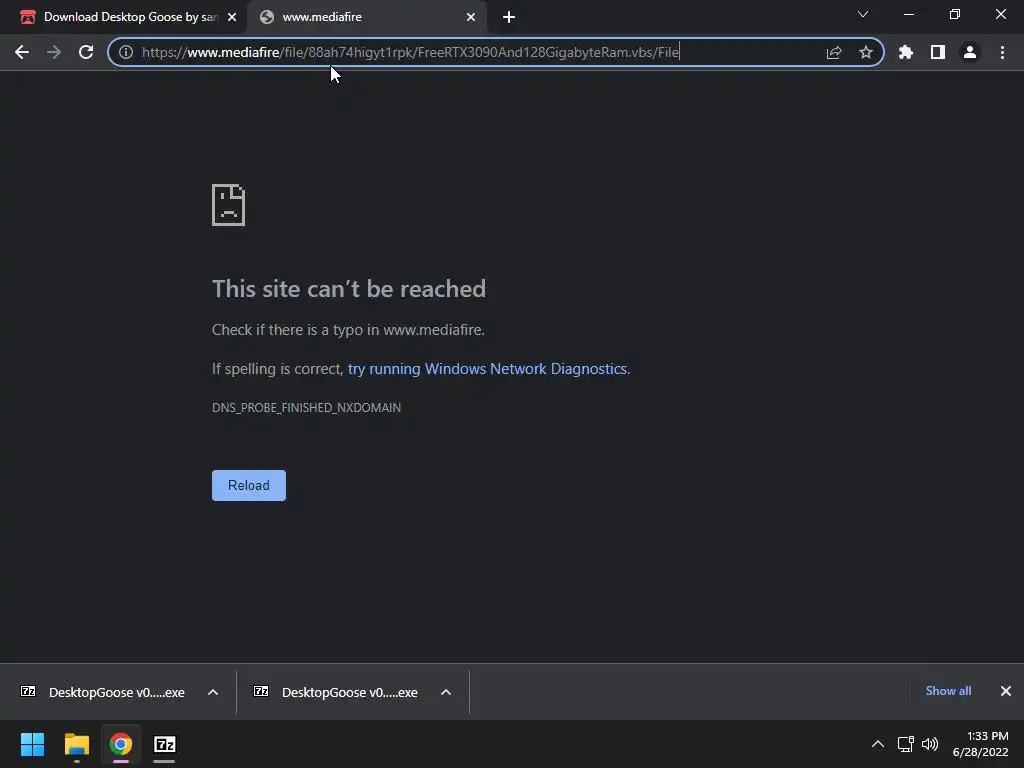Screen dimensions: 1024x768
Task: Click the blue Reload button
Action: [x=249, y=485]
